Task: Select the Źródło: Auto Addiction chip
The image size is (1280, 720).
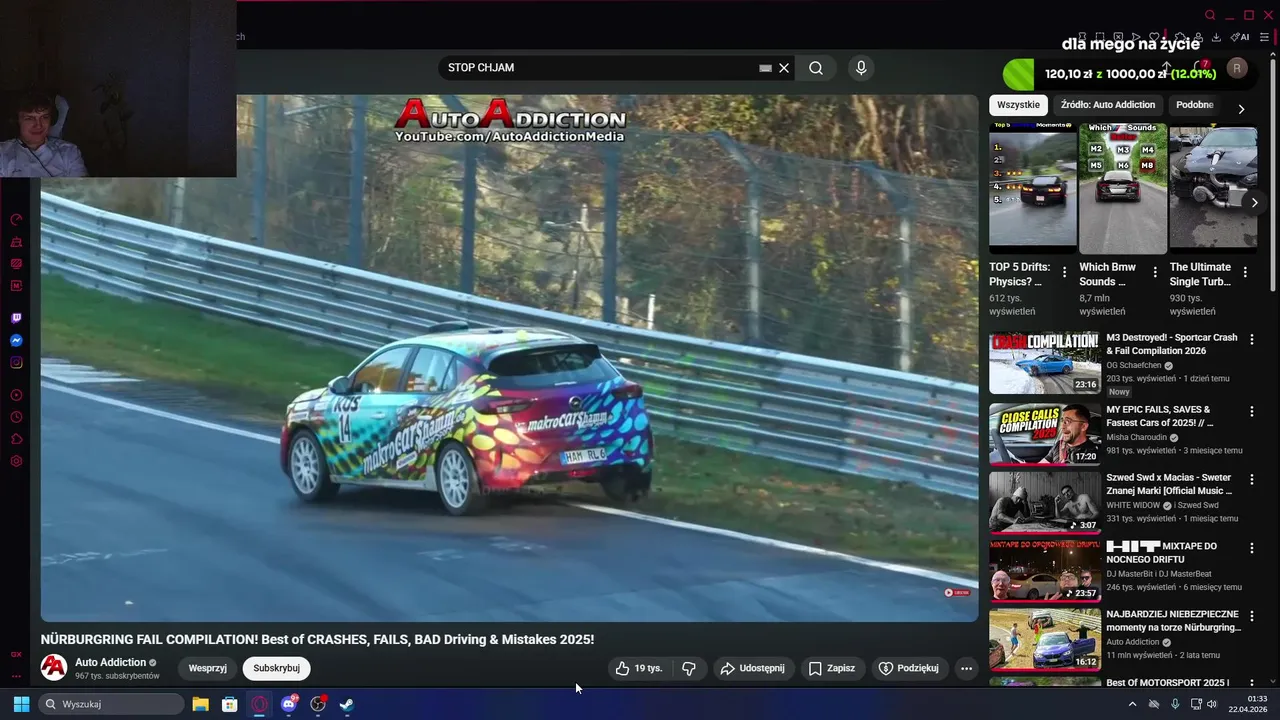Action: [x=1108, y=105]
